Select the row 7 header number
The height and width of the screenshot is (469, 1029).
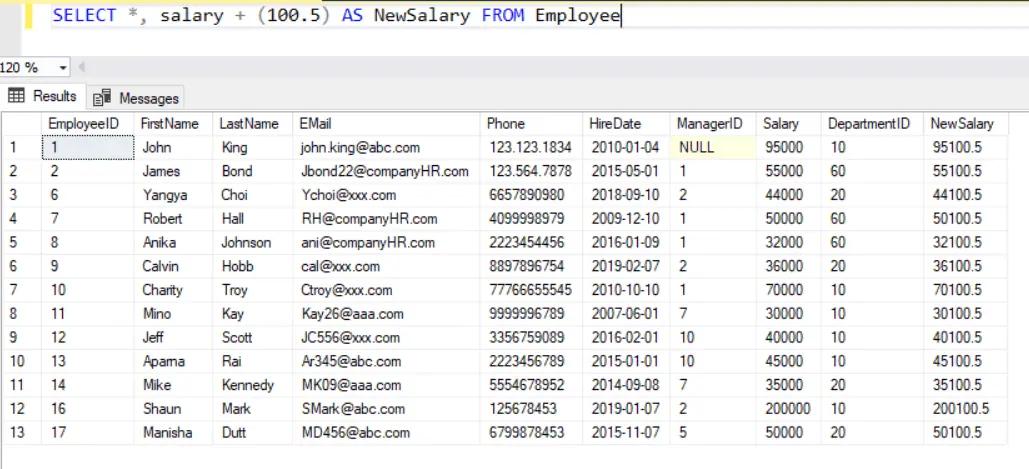click(15, 290)
